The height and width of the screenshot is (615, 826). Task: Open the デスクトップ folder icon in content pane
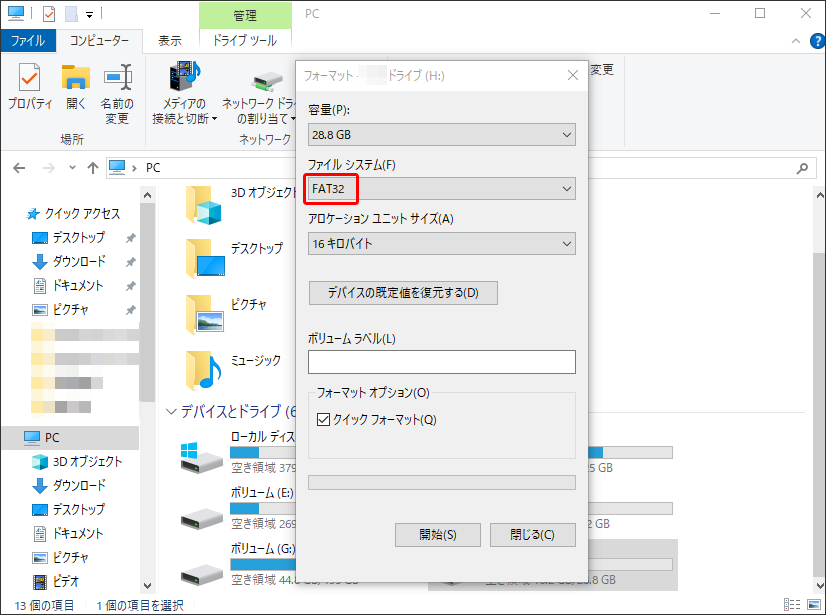click(205, 258)
